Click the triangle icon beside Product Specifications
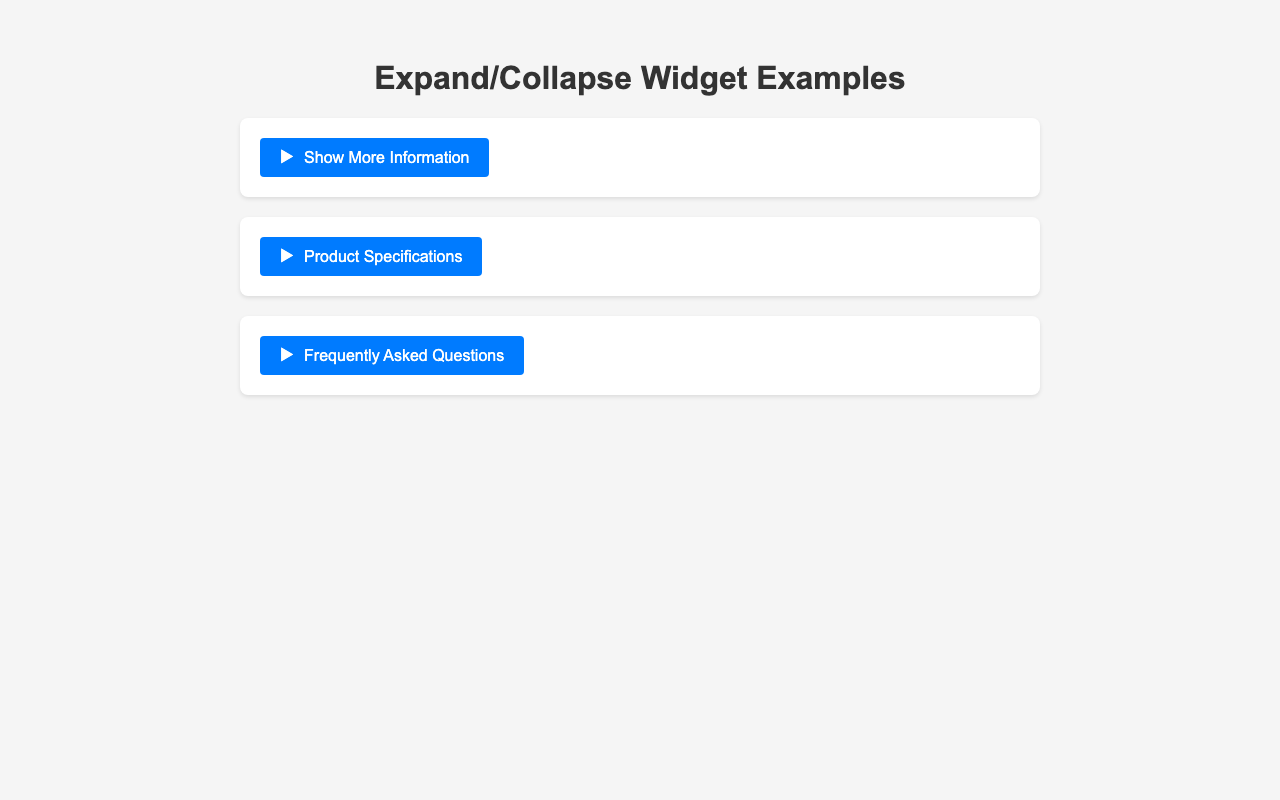The width and height of the screenshot is (1280, 800). pos(287,256)
